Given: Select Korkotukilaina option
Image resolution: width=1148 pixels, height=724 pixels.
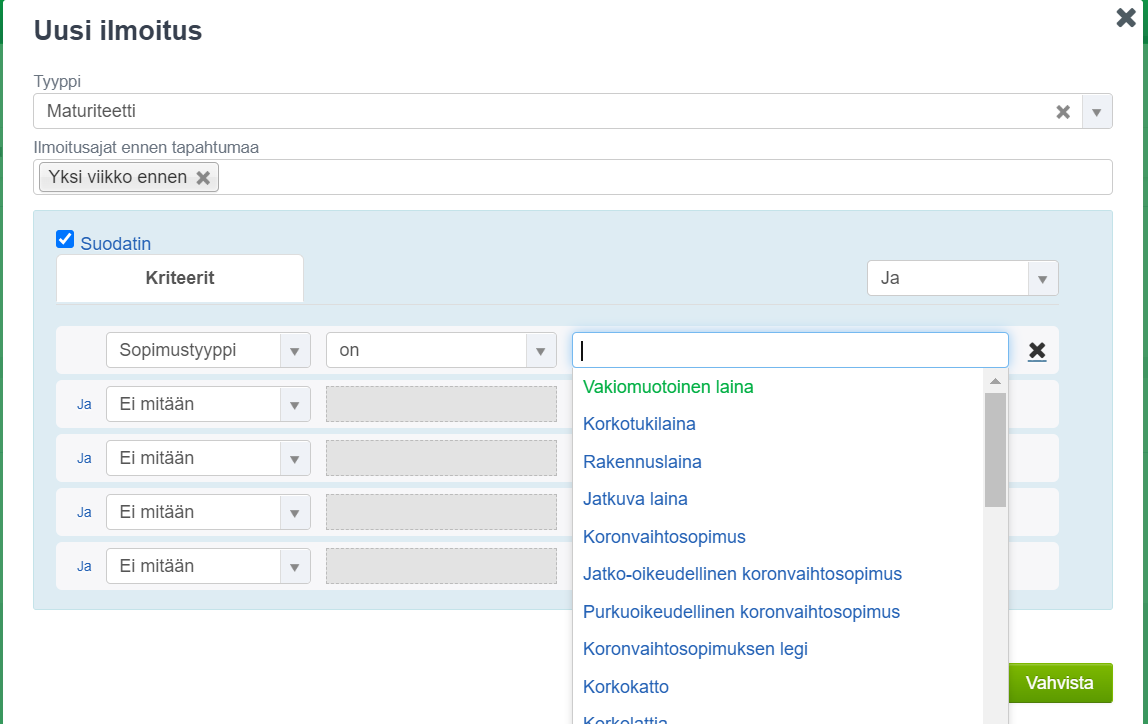Looking at the screenshot, I should (x=639, y=424).
